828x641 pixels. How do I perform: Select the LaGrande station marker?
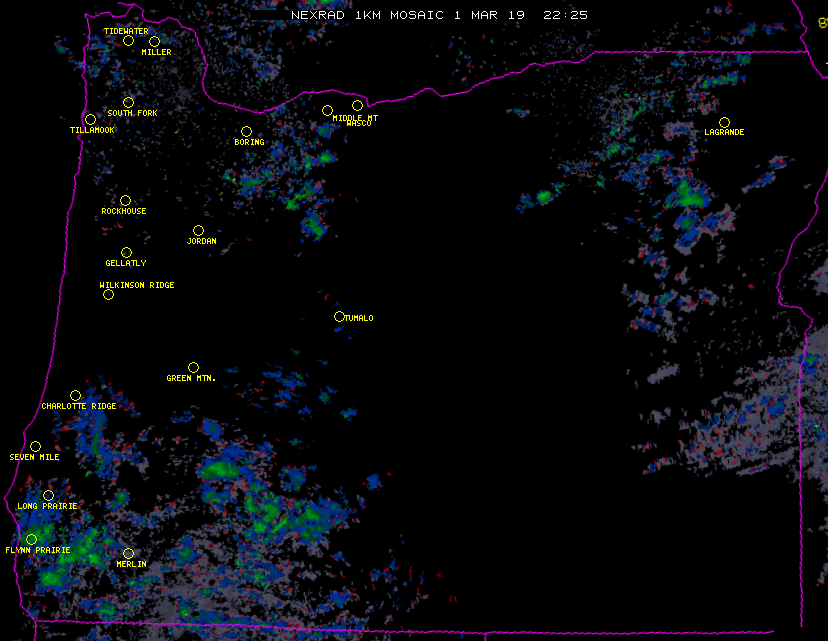click(x=724, y=122)
